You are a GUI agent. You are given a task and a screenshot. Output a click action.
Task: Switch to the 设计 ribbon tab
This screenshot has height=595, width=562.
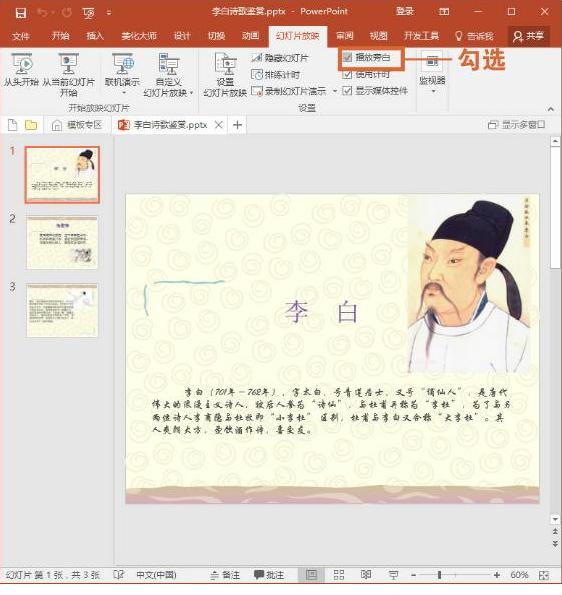(x=182, y=36)
